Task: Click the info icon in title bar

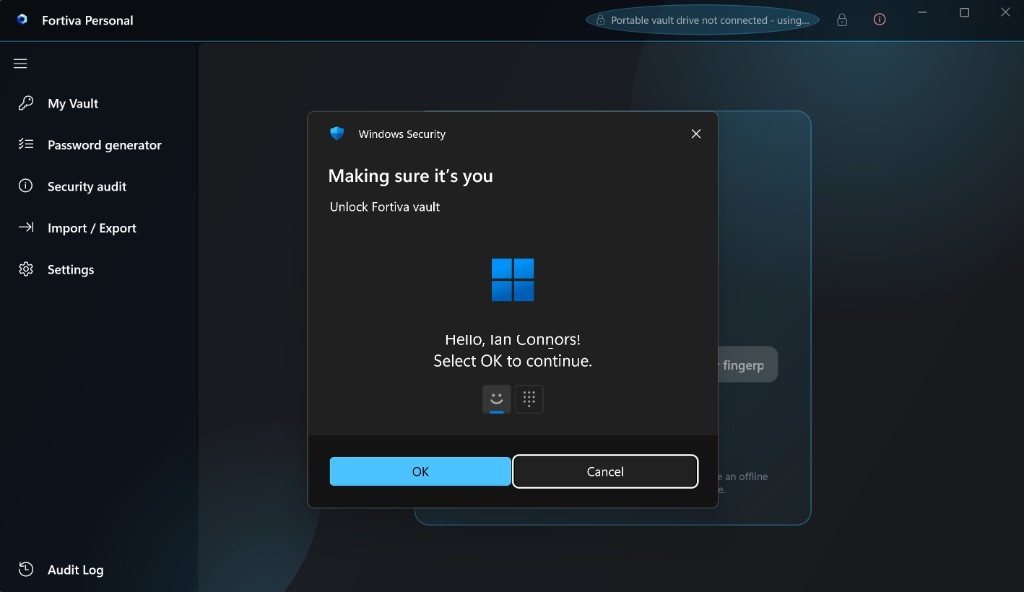Action: click(880, 20)
